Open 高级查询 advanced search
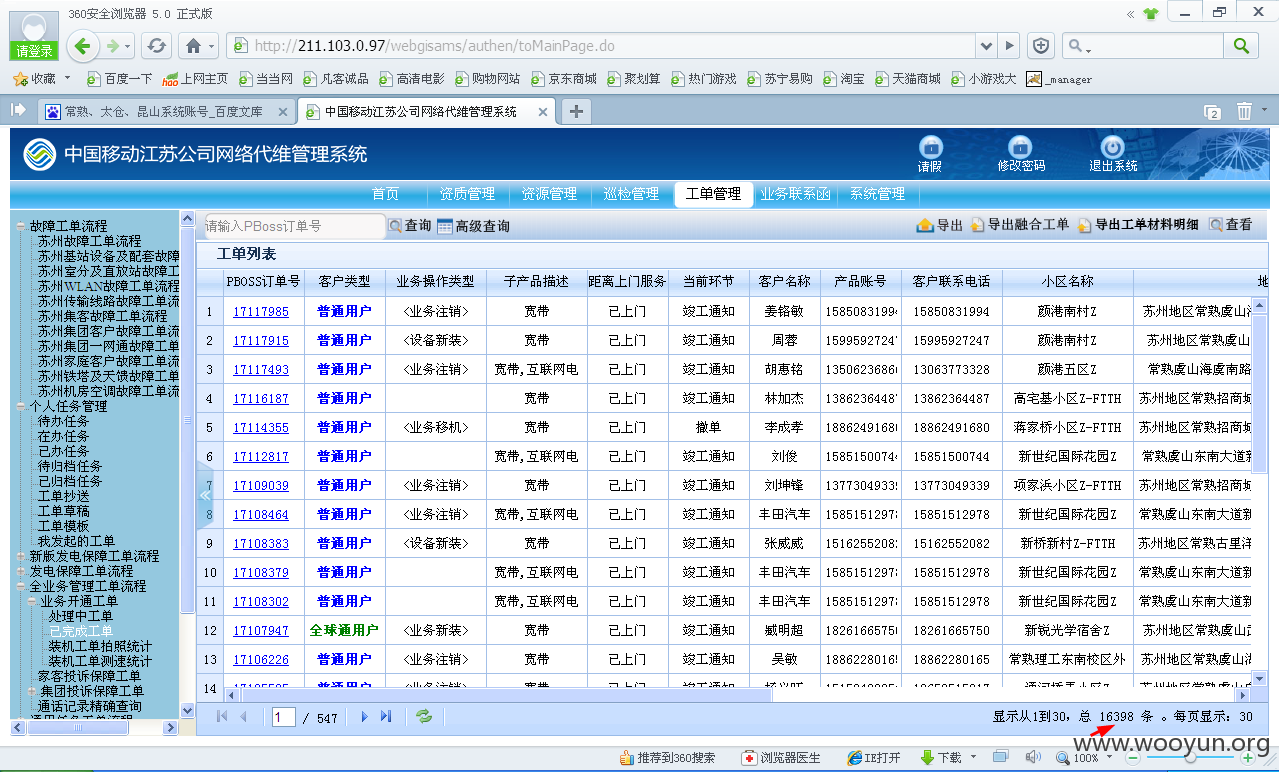Viewport: 1279px width, 772px height. click(x=473, y=226)
